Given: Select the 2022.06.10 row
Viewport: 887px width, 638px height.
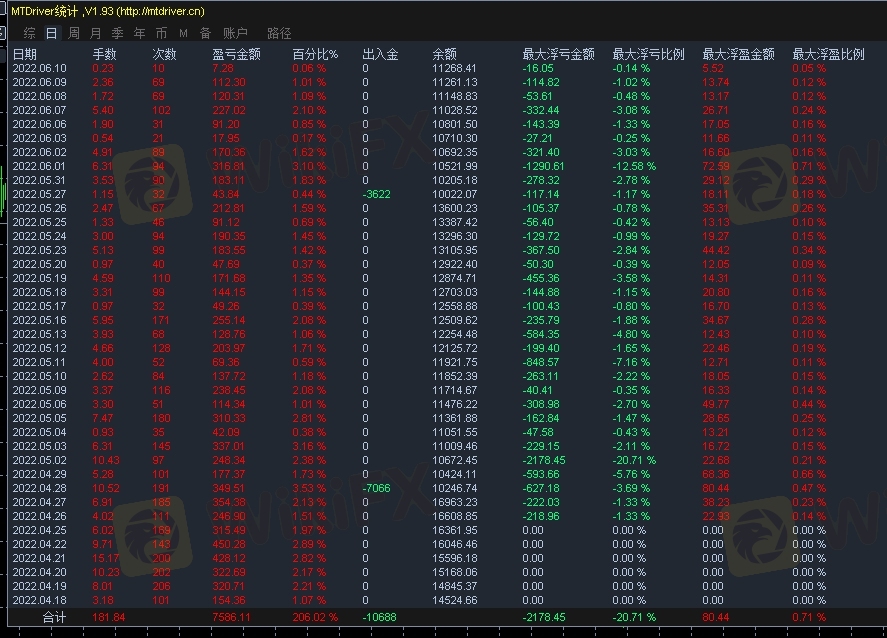Looking at the screenshot, I should [39, 68].
